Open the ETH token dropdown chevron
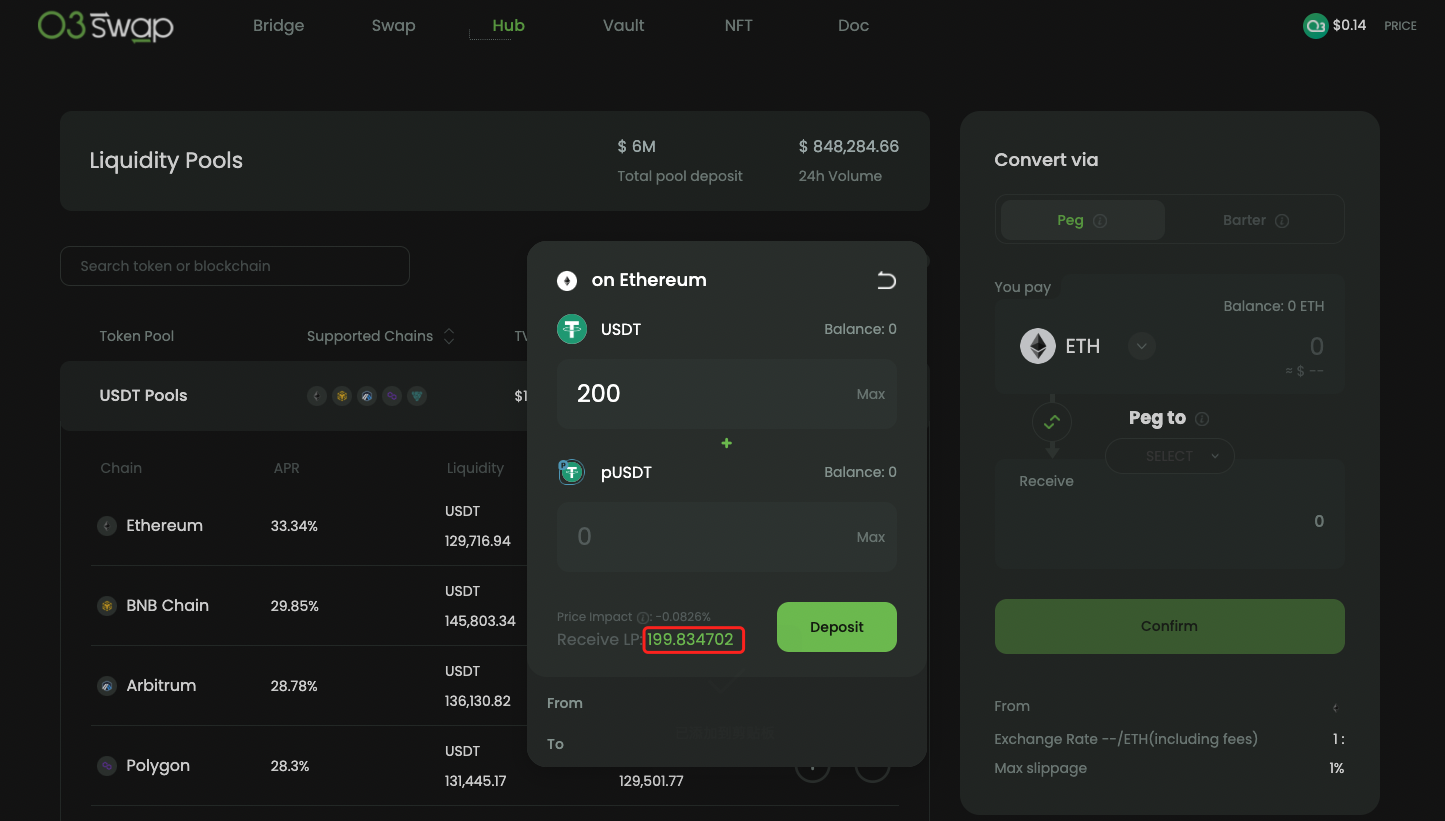The height and width of the screenshot is (821, 1445). (1142, 347)
